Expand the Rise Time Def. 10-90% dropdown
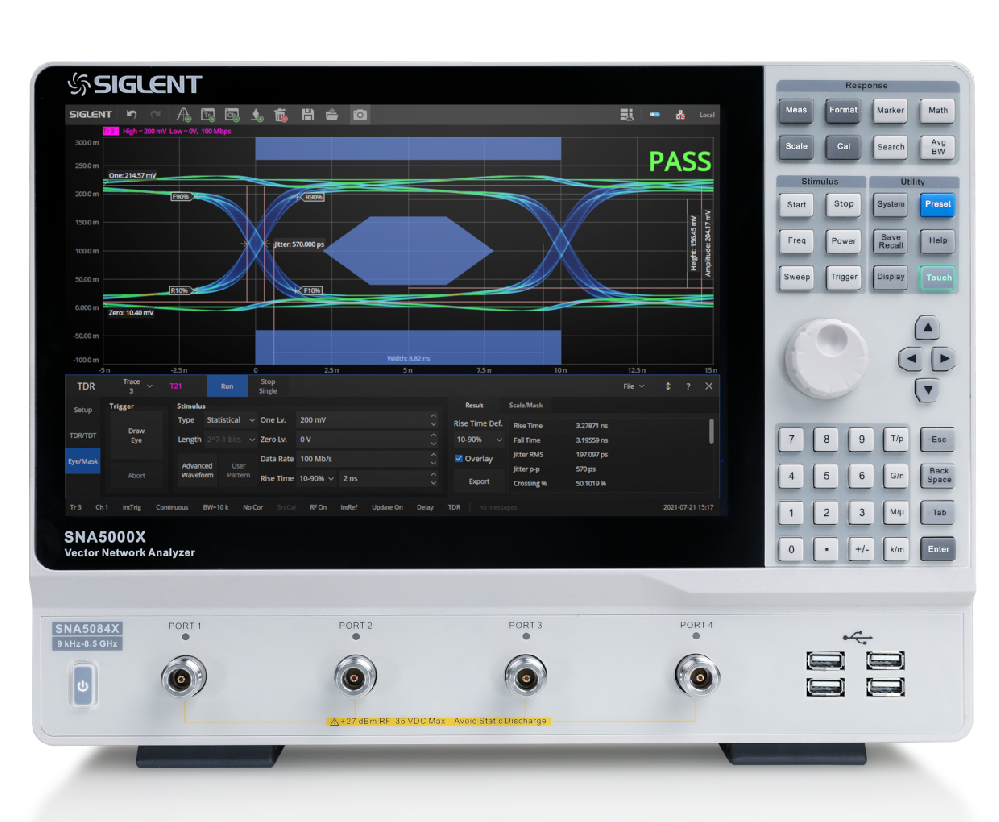The height and width of the screenshot is (822, 999). pyautogui.click(x=479, y=440)
